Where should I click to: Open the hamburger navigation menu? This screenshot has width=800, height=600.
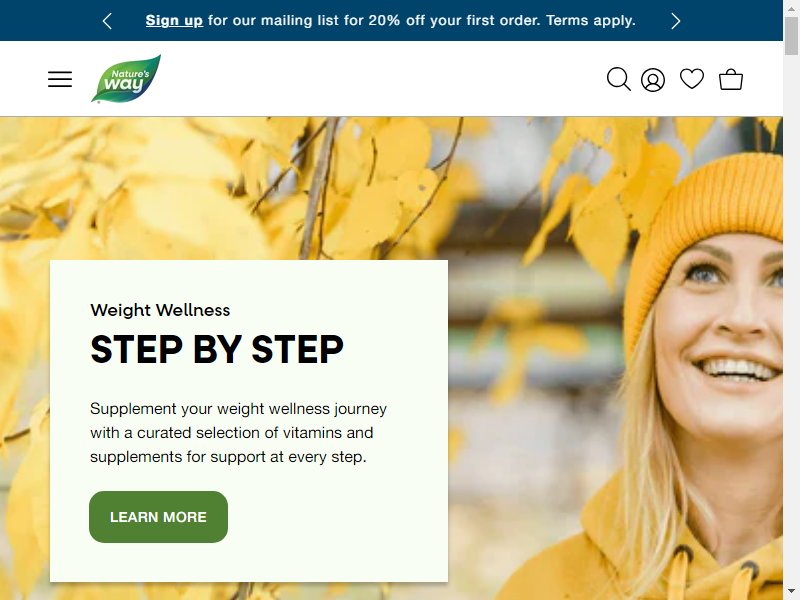click(x=60, y=79)
